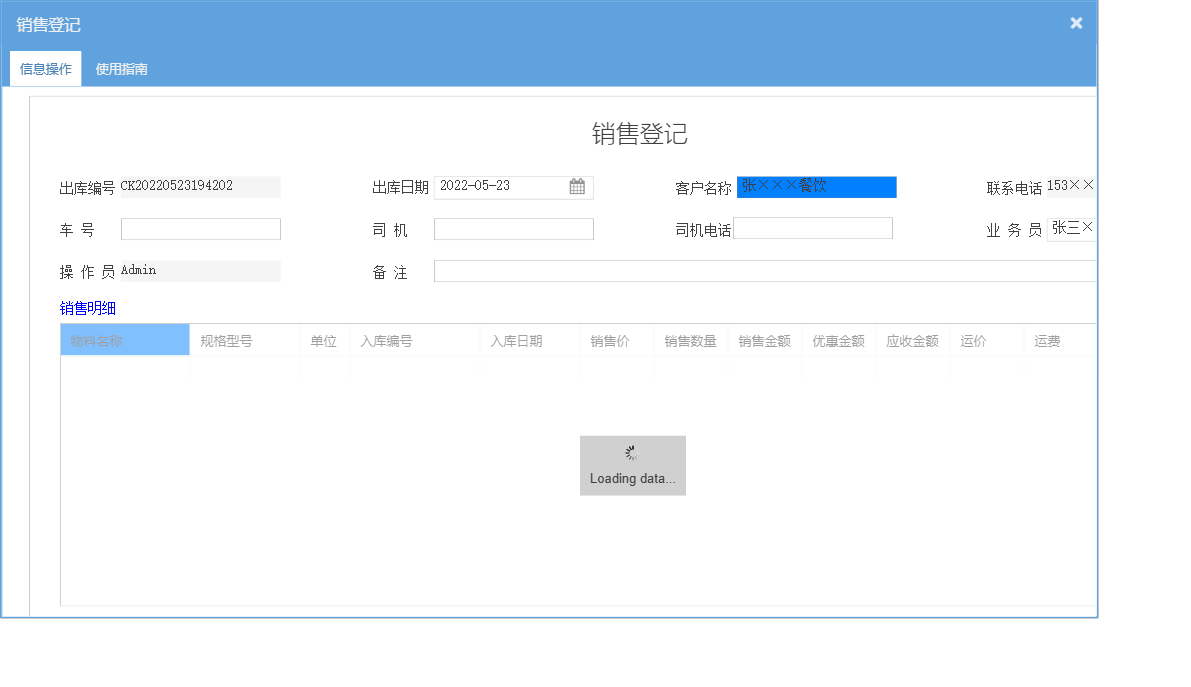Click the loading spinner icon in the grid
The image size is (1191, 687).
tap(632, 453)
